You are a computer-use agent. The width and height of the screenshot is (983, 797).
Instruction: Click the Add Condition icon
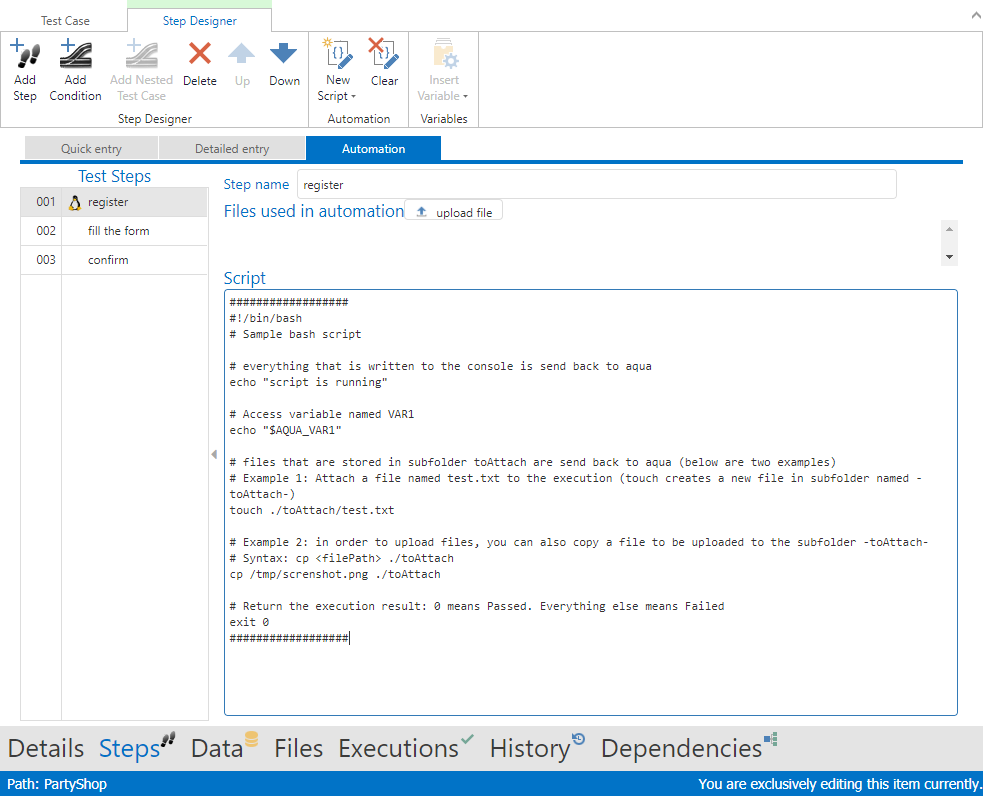[75, 54]
